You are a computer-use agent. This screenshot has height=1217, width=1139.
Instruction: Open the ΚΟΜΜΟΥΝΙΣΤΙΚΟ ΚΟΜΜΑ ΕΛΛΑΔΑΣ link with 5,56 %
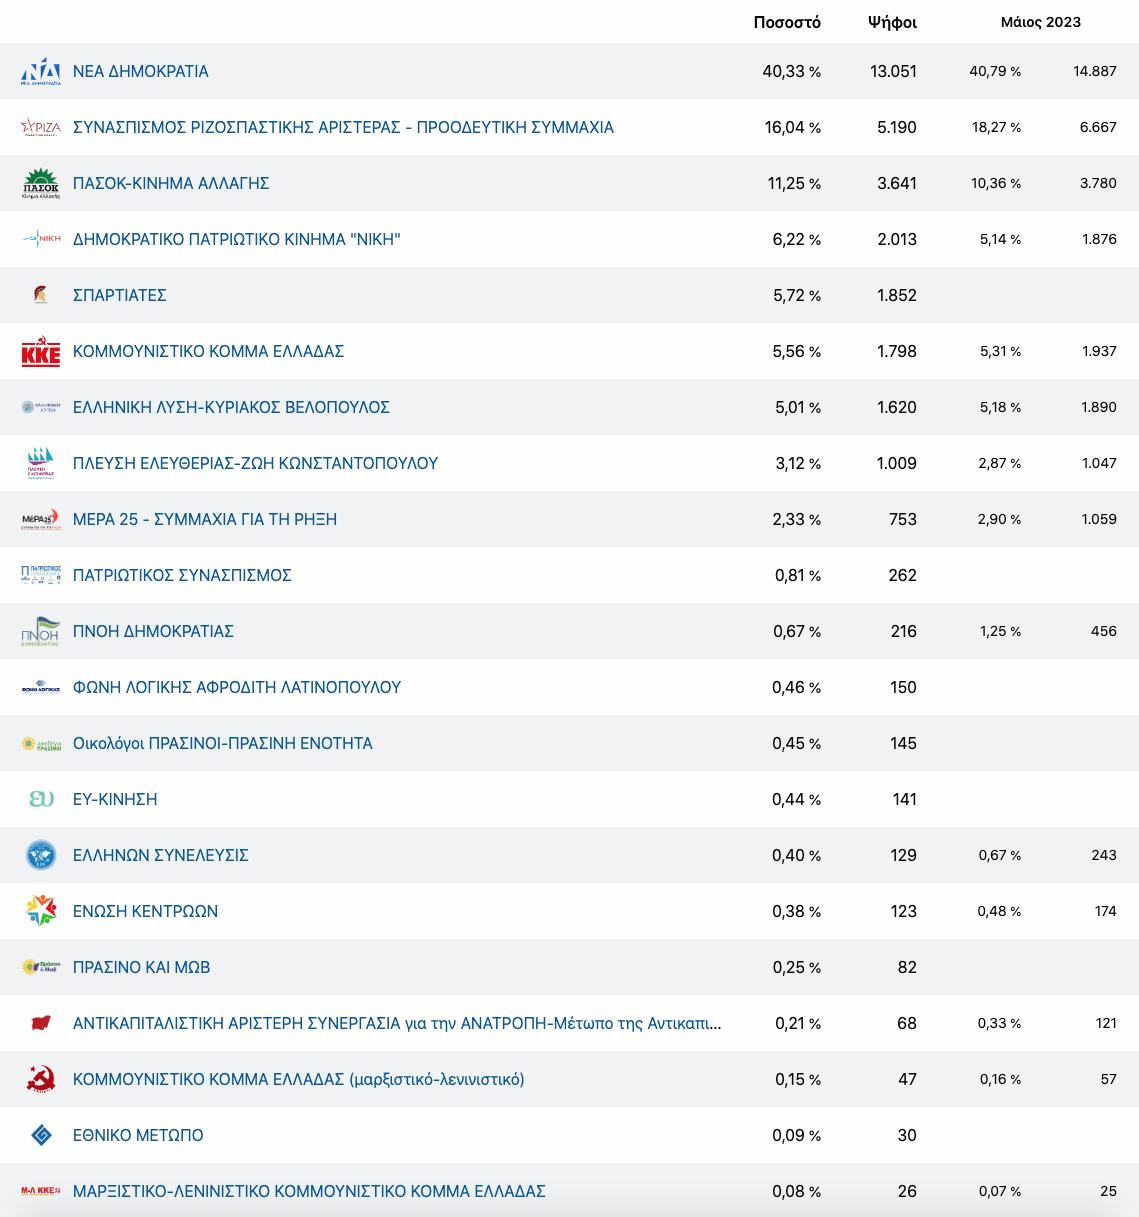tap(208, 351)
